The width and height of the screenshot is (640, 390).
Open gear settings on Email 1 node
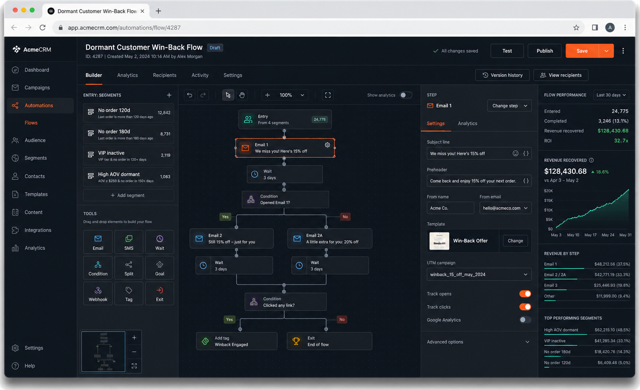327,145
